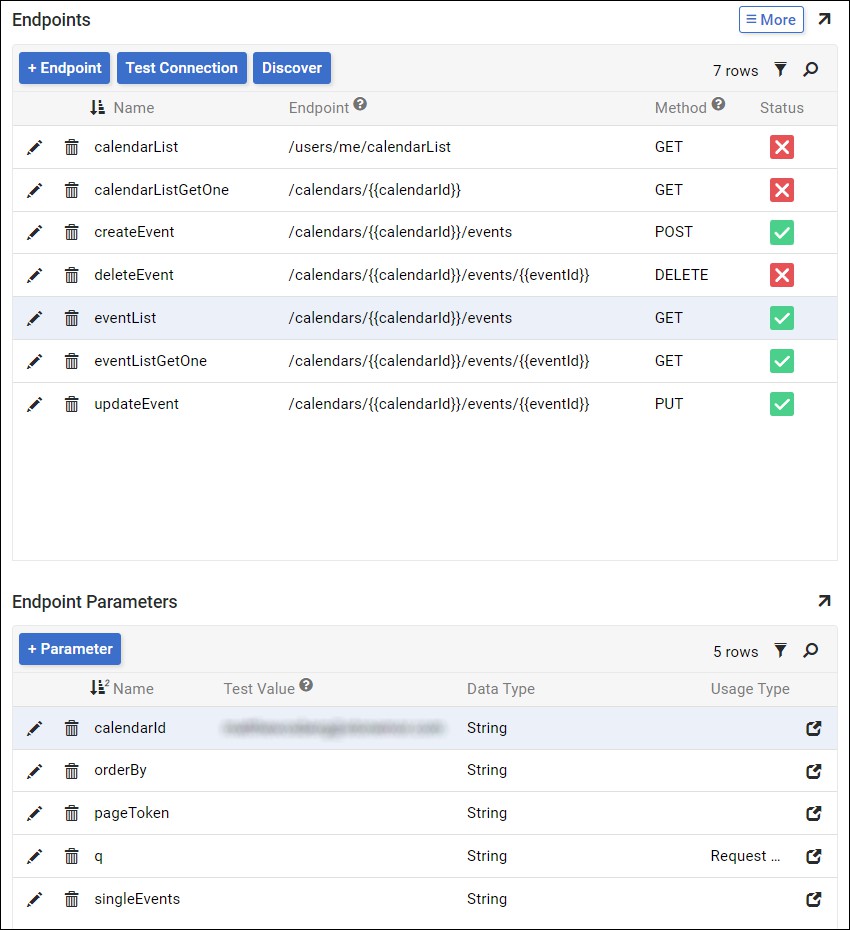Screen dimensions: 850x930
Task: Click the help icon next to Method header
Action: coord(718,105)
